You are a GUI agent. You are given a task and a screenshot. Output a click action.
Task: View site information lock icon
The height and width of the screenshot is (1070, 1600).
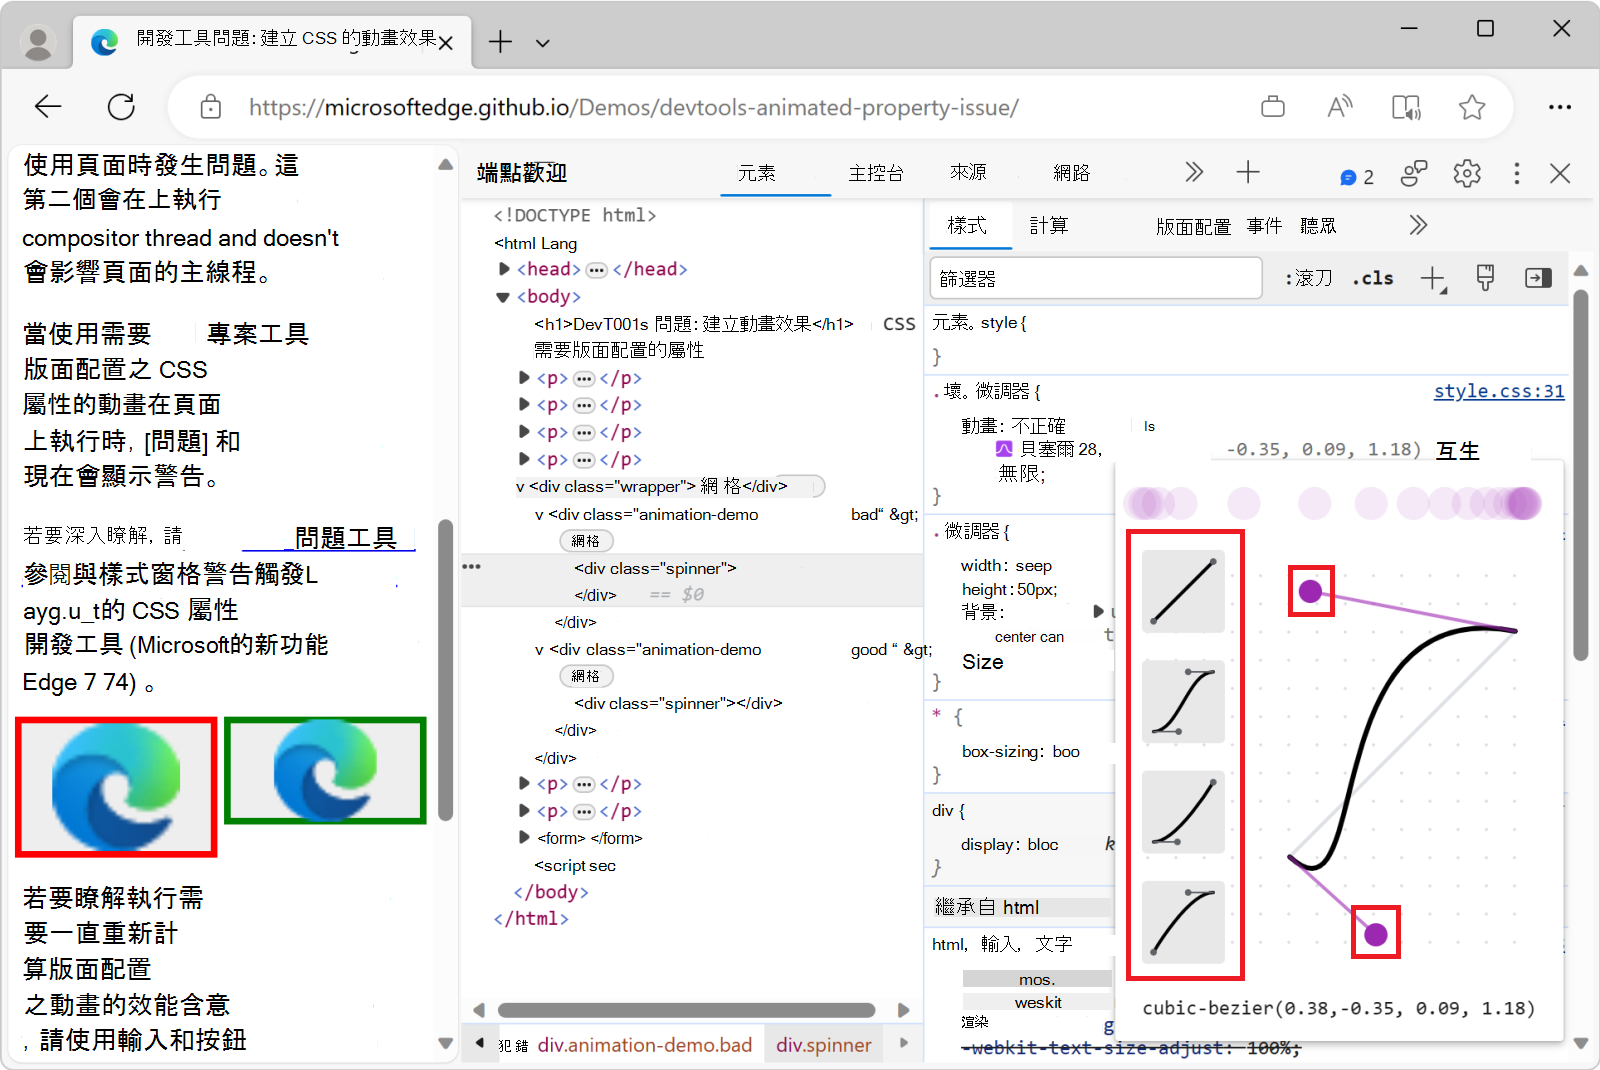[x=211, y=107]
